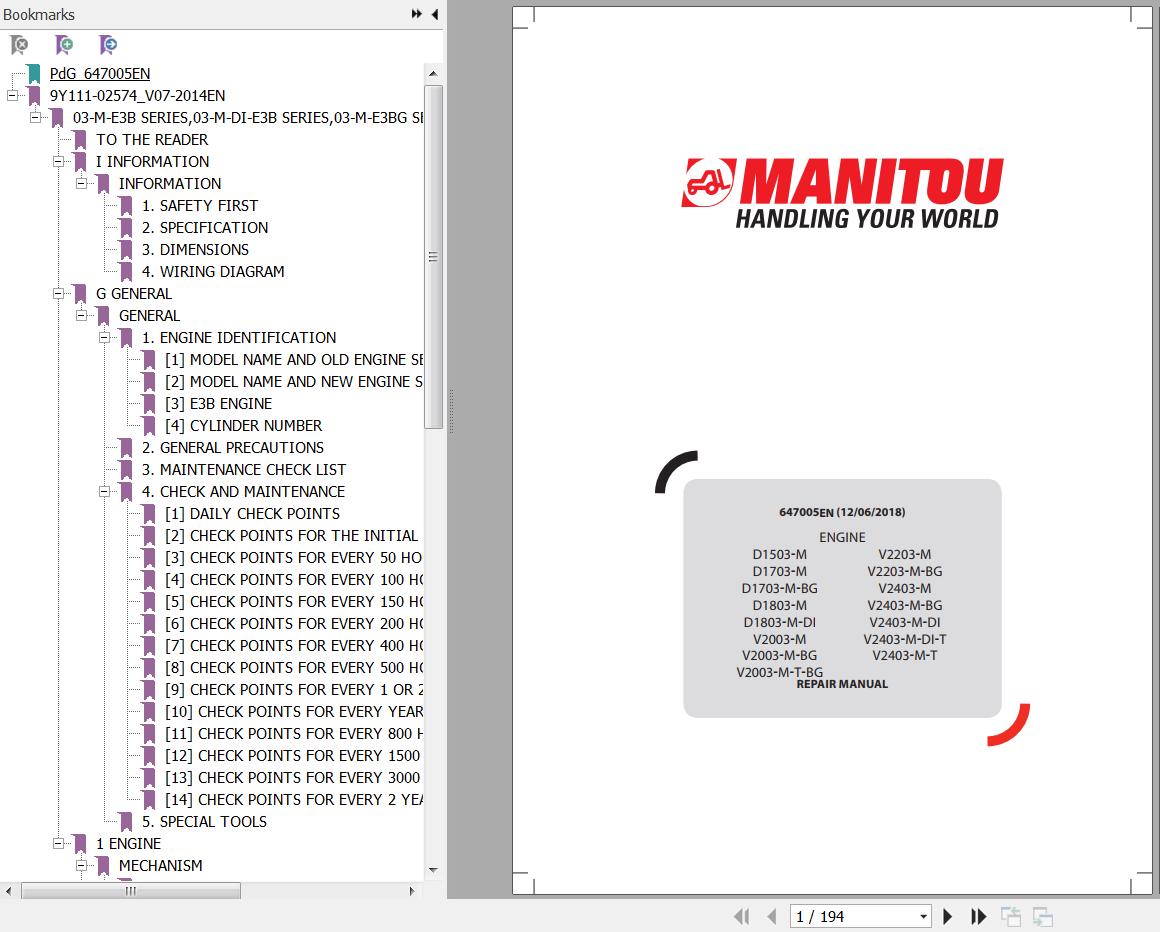Viewport: 1160px width, 932px height.
Task: Go to [3] E3B ENGINE bookmark
Action: (x=218, y=404)
